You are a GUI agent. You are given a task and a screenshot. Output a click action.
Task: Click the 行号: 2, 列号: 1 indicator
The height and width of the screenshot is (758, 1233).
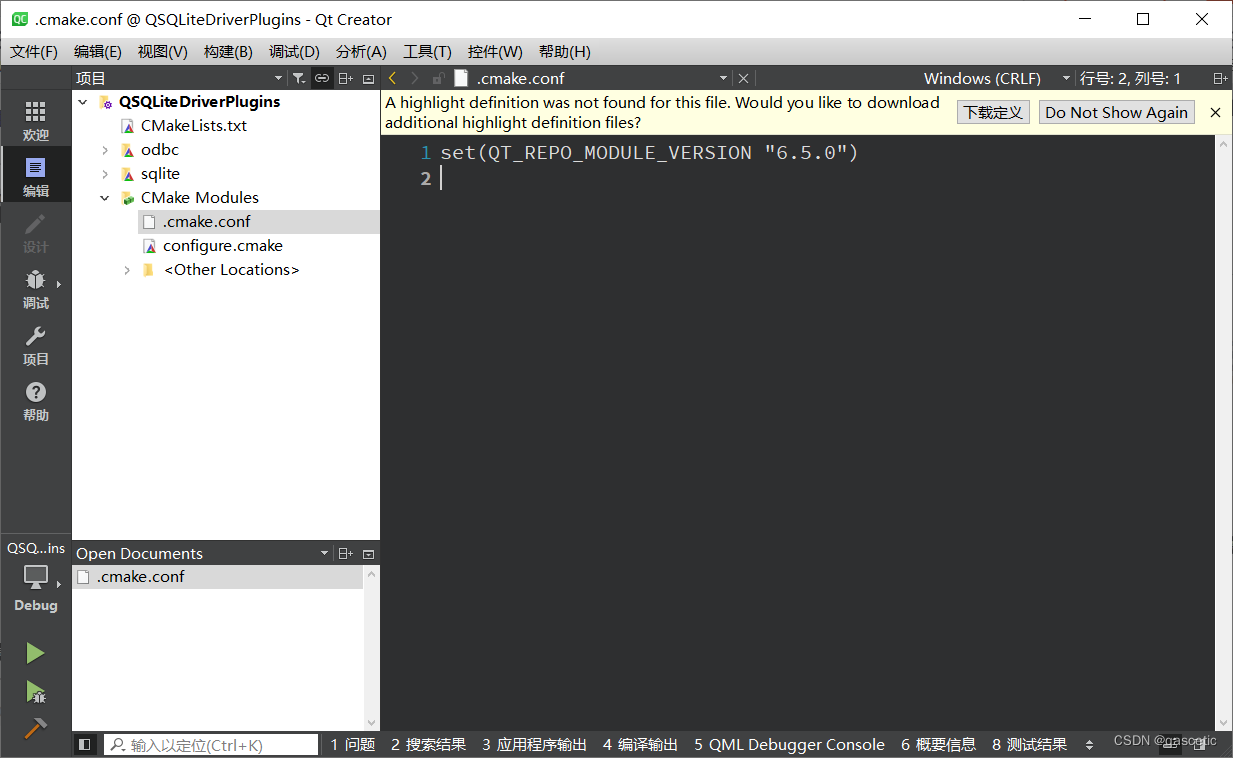click(1130, 78)
